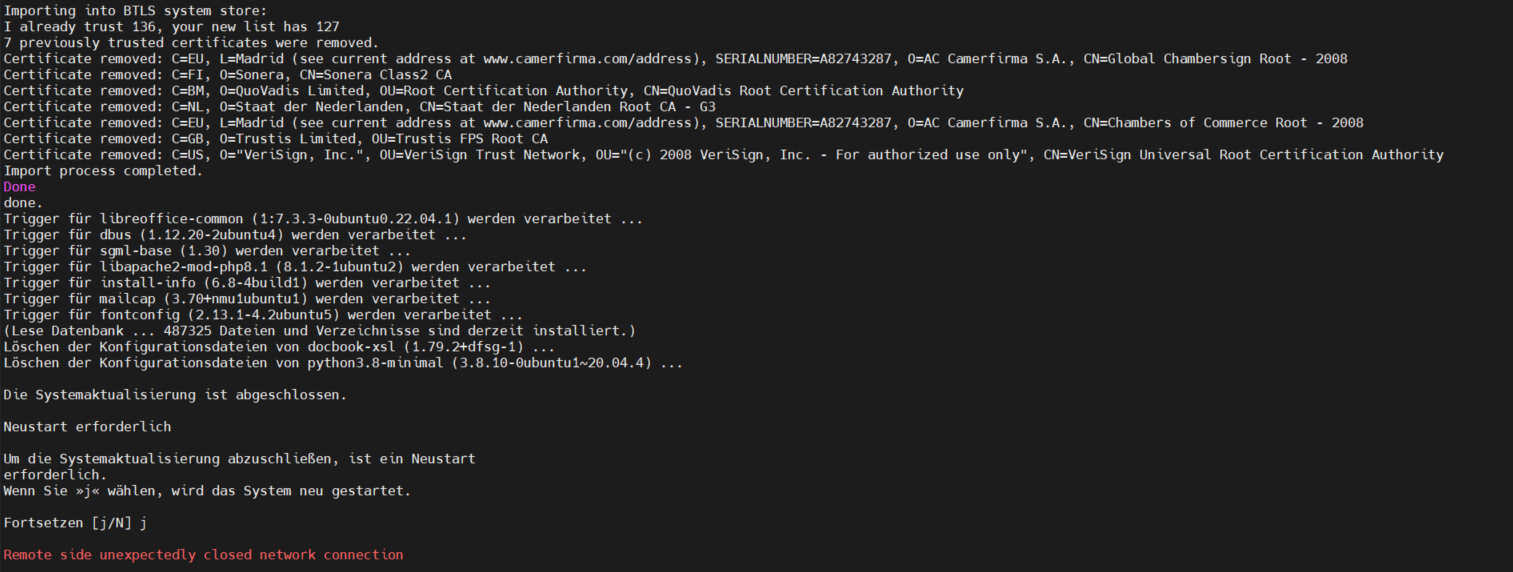Click the python3.8-minimal deletion line
Image resolution: width=1513 pixels, height=572 pixels.
[x=343, y=363]
